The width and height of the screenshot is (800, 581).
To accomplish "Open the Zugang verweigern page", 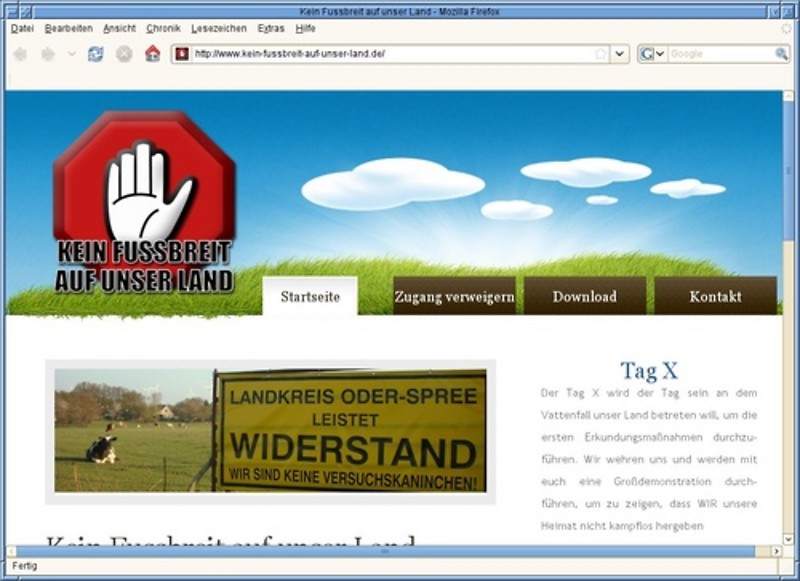I will click(455, 296).
